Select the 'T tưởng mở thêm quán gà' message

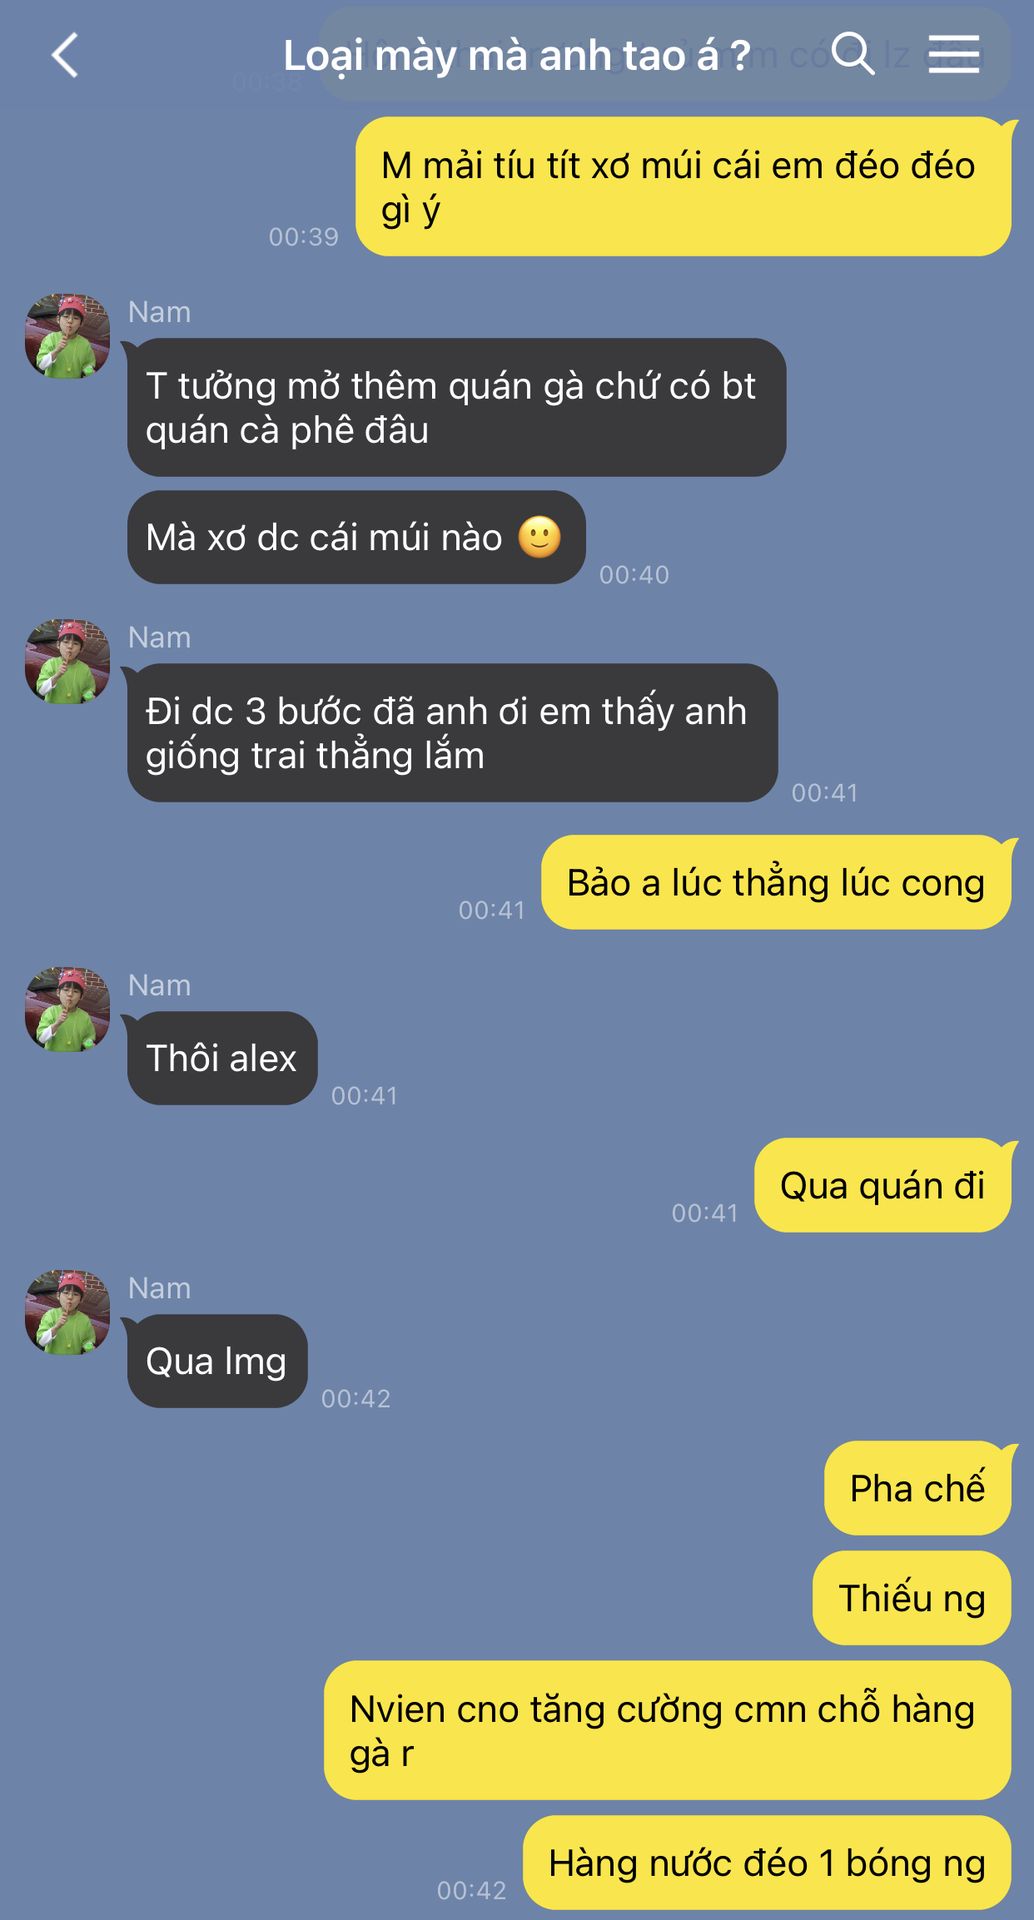pyautogui.click(x=456, y=407)
